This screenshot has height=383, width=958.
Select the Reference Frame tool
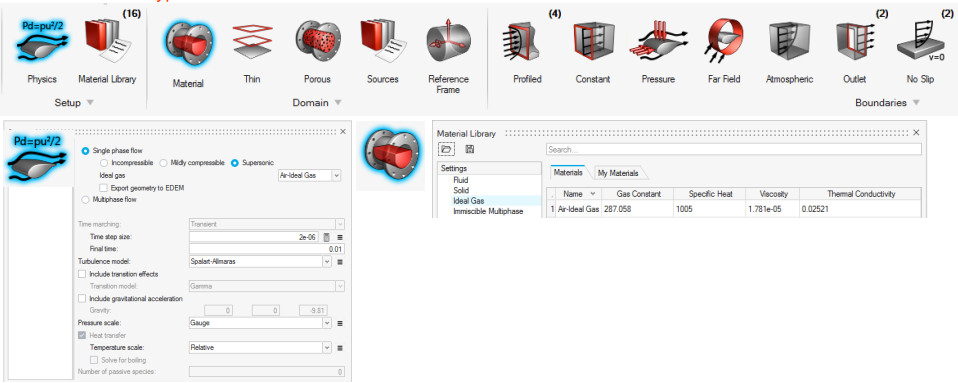(448, 55)
